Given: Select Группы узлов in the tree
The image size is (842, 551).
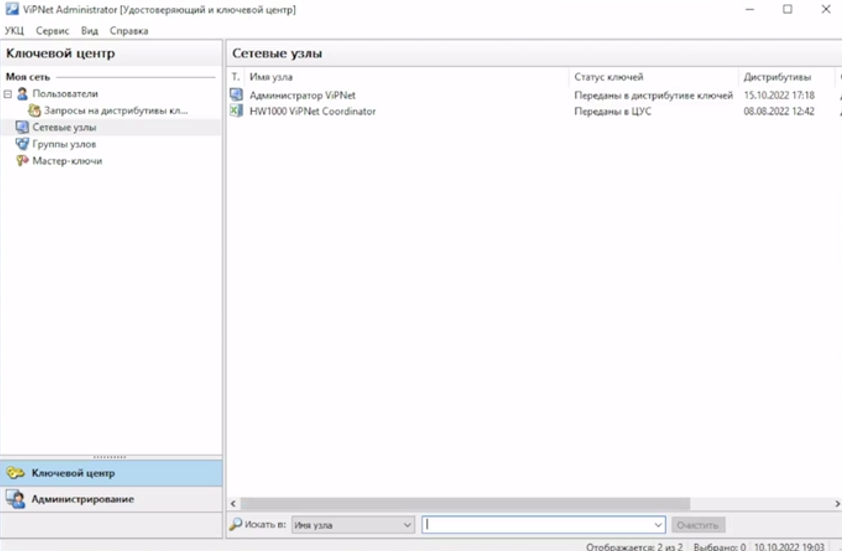Looking at the screenshot, I should (x=64, y=144).
